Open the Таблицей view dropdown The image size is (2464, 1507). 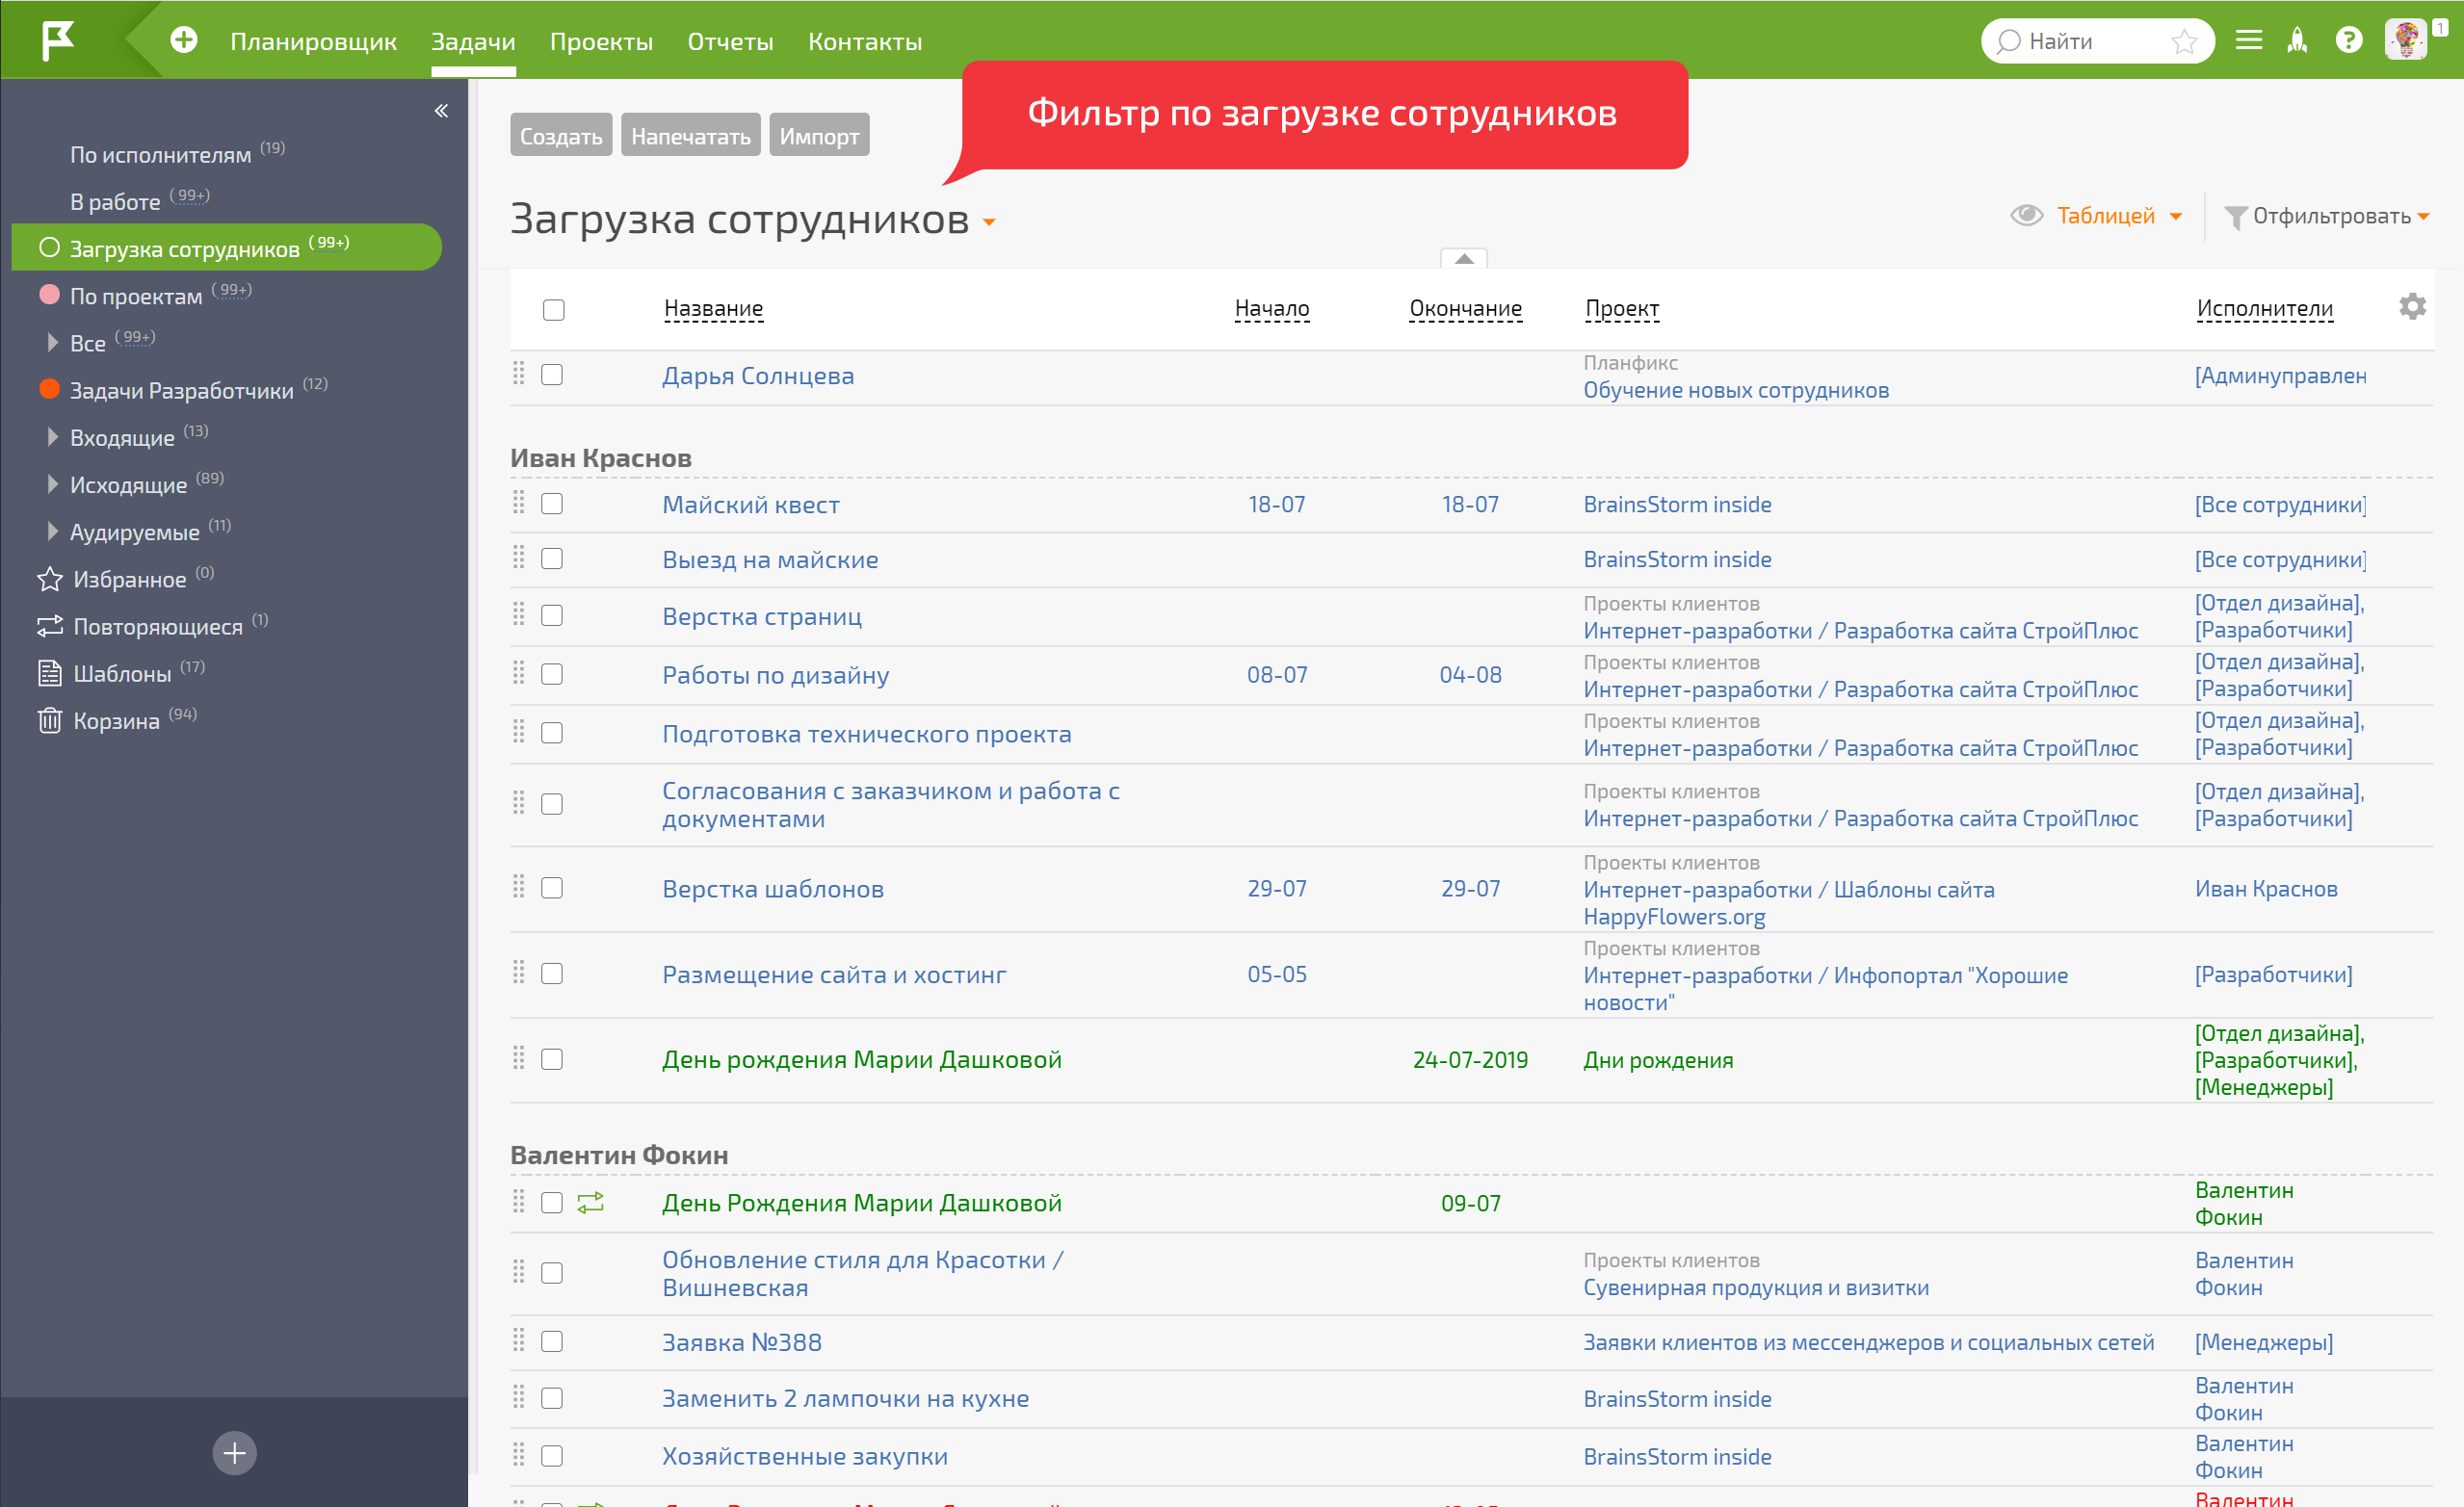2119,216
